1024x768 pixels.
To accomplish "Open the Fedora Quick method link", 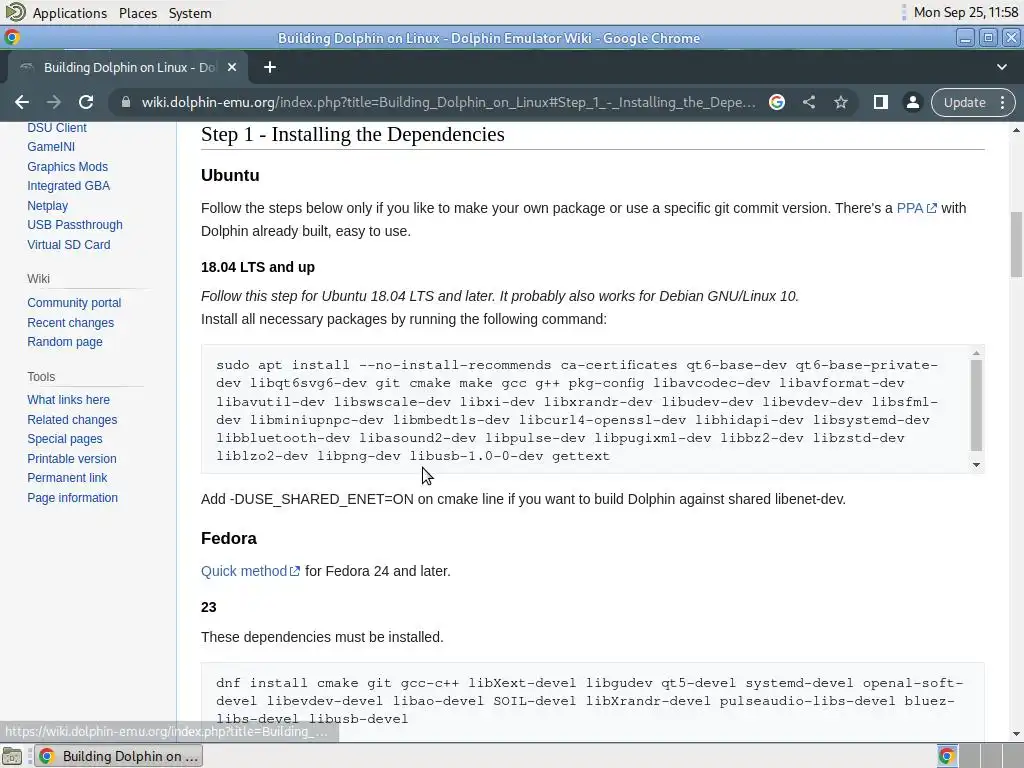I will click(x=250, y=571).
